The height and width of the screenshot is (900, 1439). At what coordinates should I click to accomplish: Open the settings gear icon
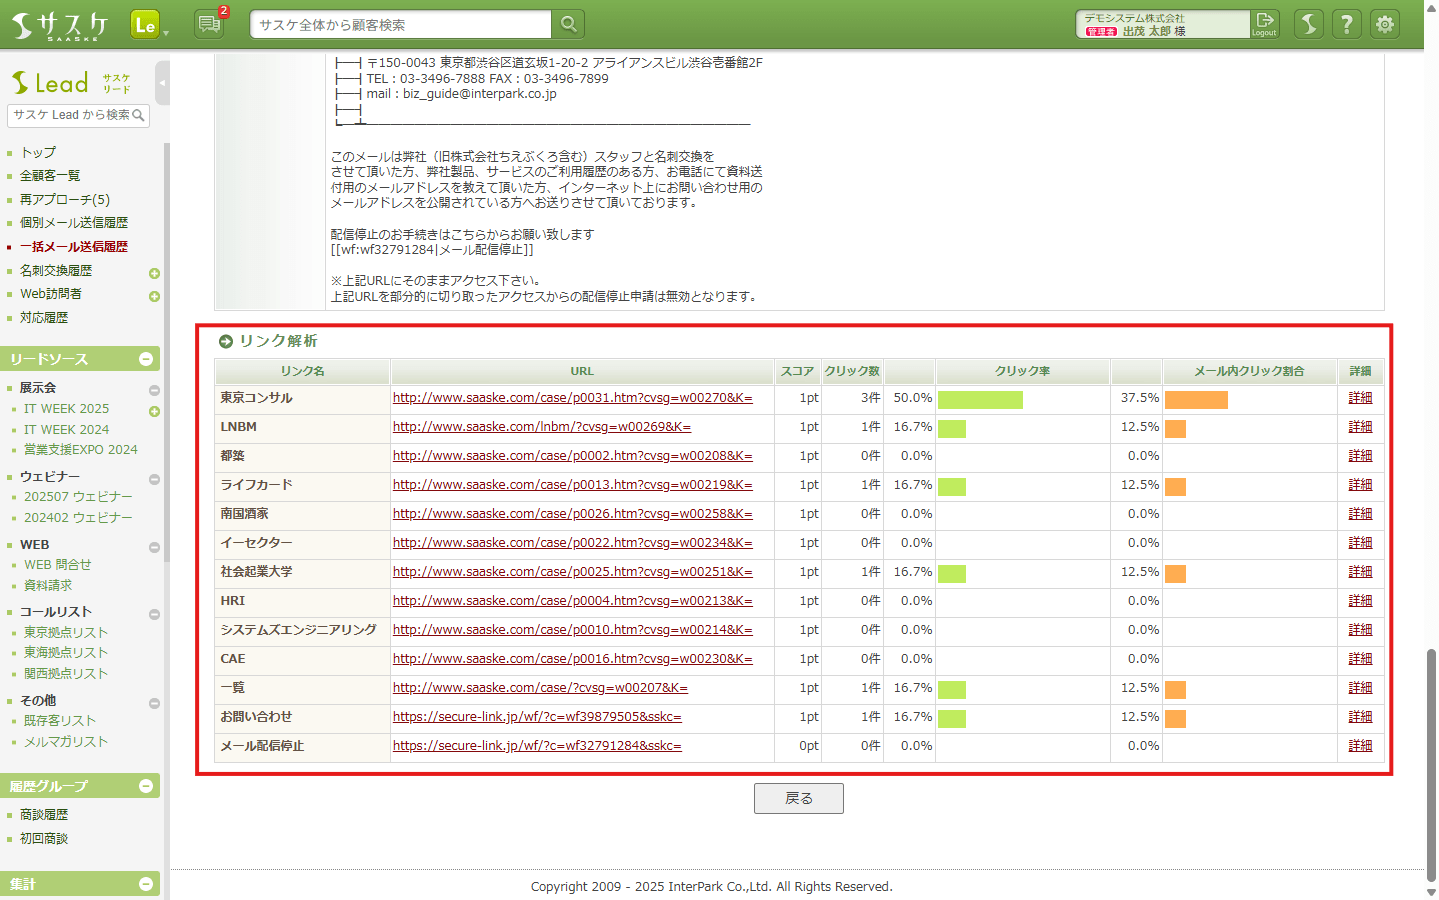tap(1384, 24)
